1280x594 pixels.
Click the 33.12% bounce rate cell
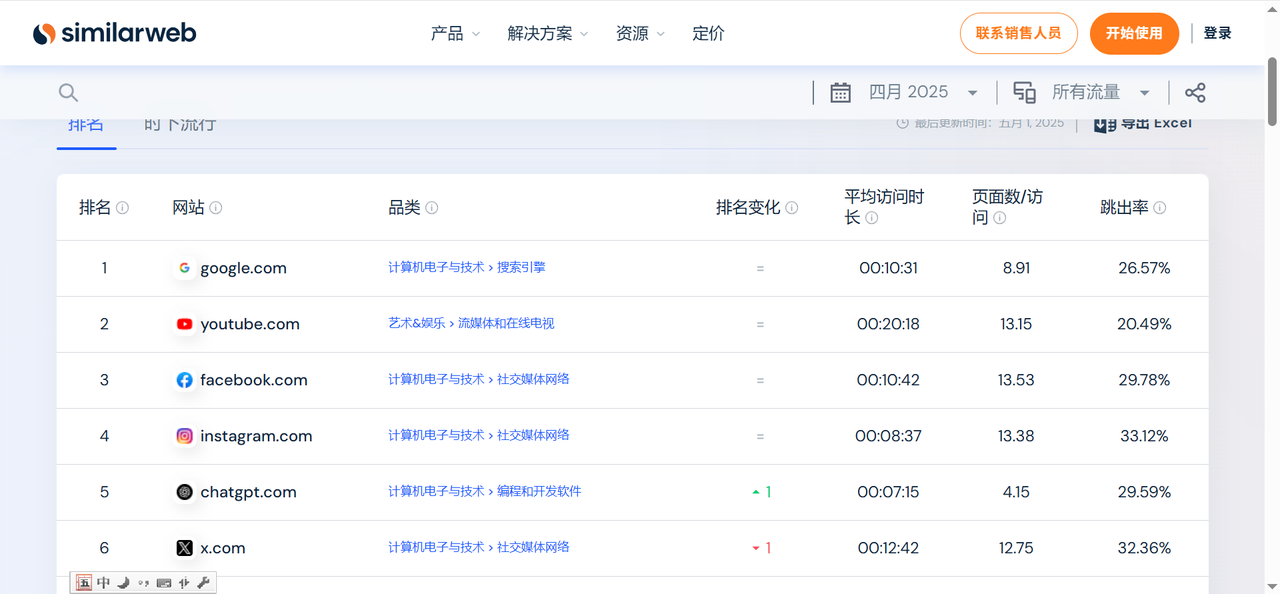click(1145, 436)
